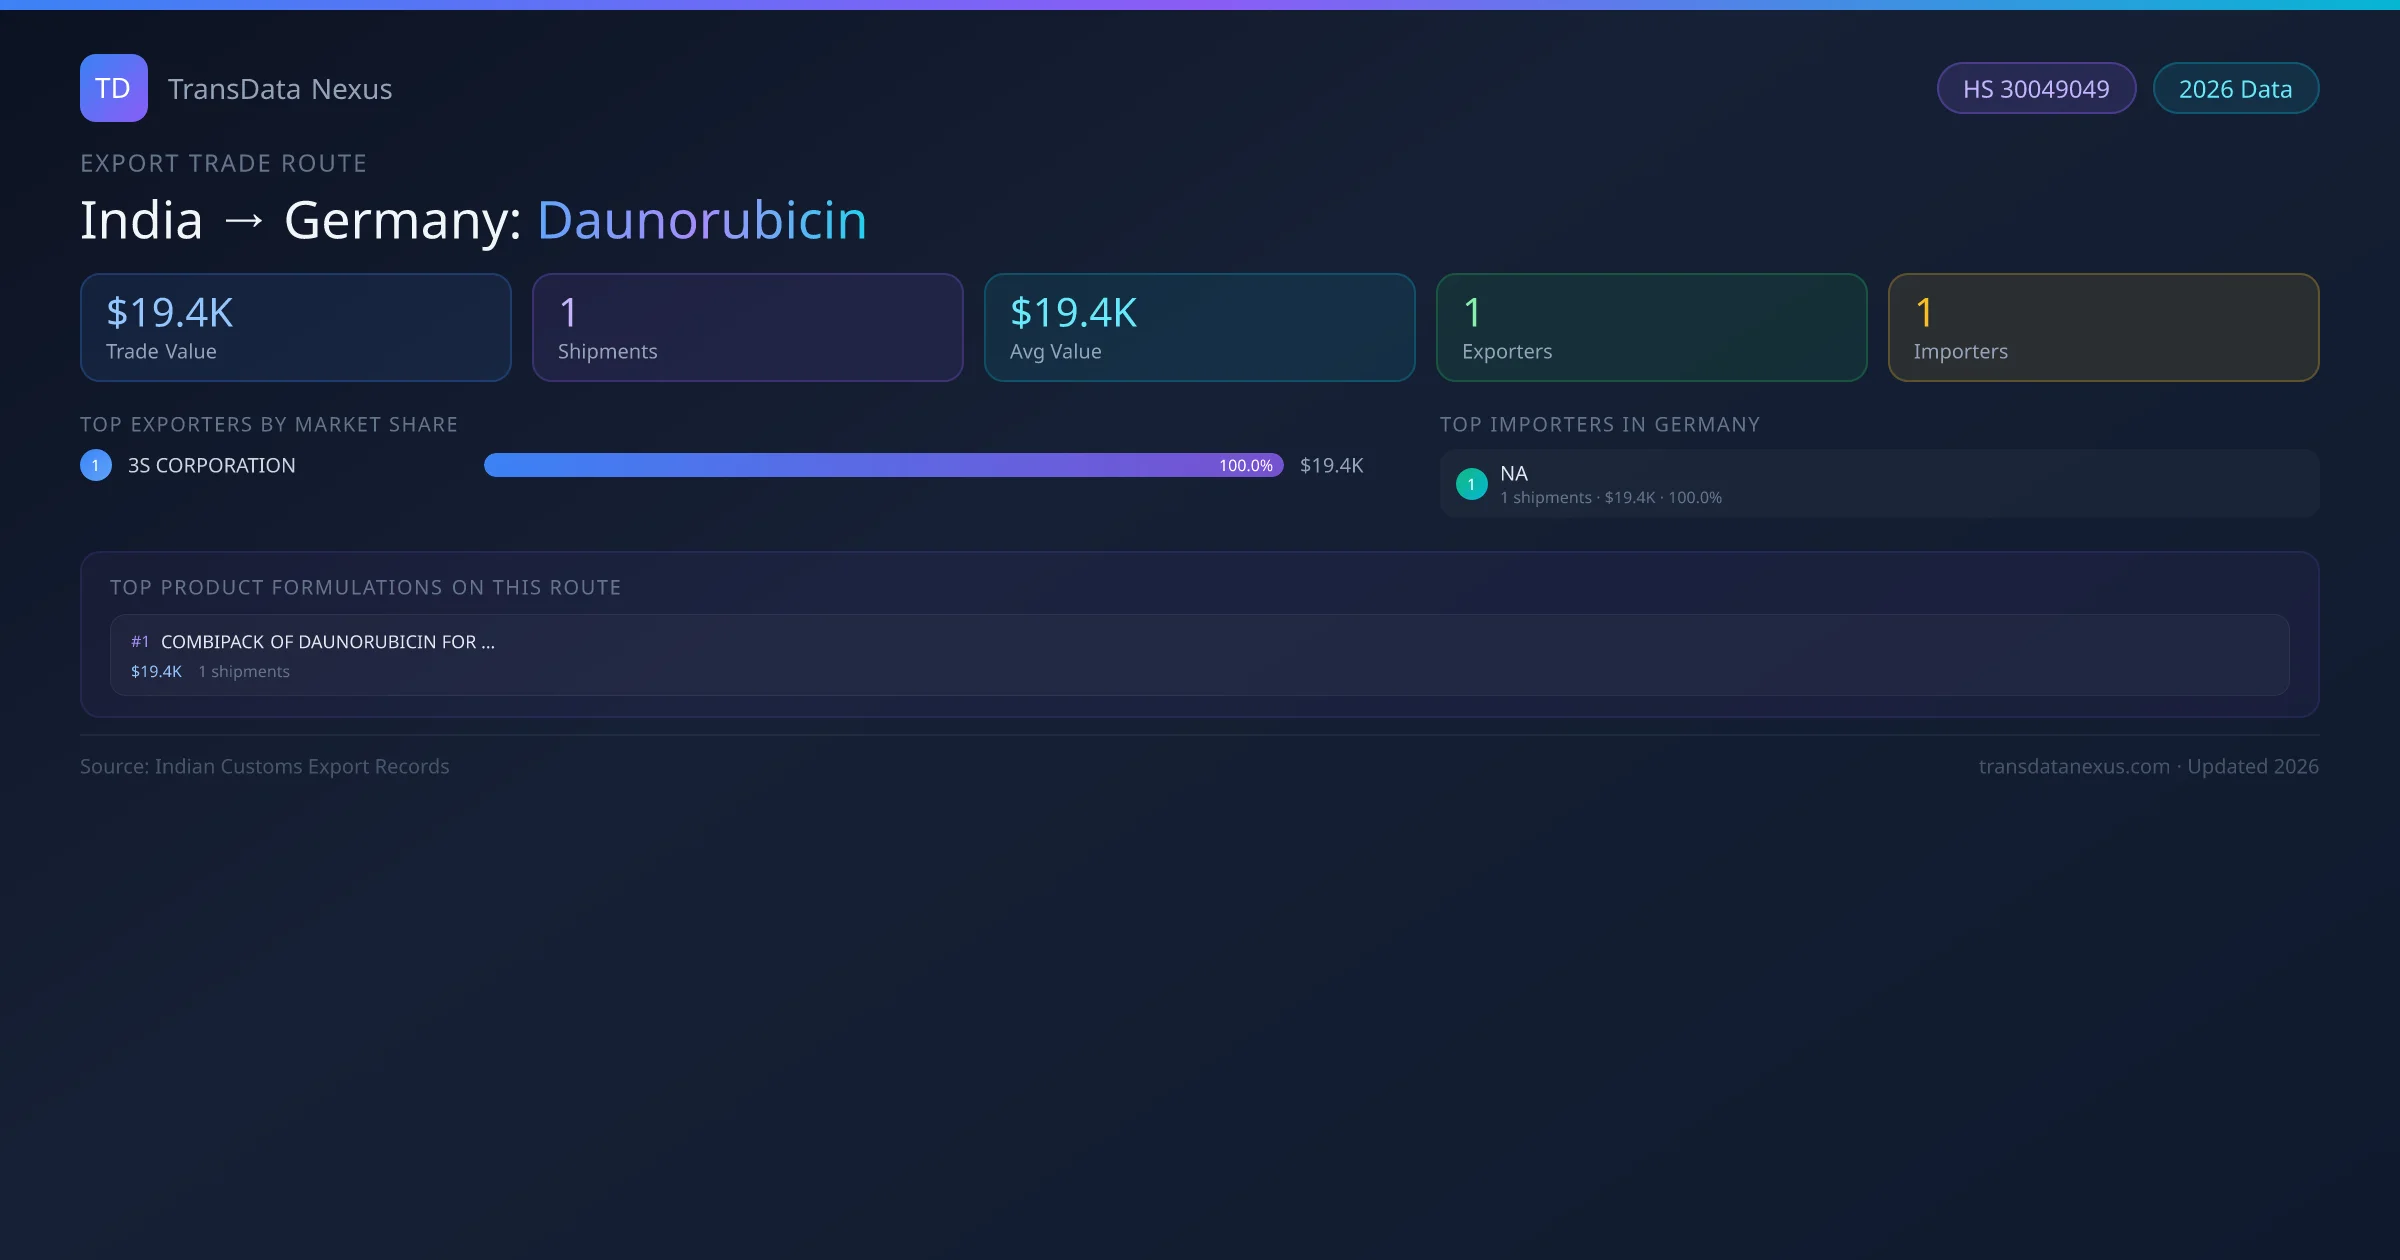
Task: Toggle the HS 30049049 code filter
Action: click(2036, 88)
